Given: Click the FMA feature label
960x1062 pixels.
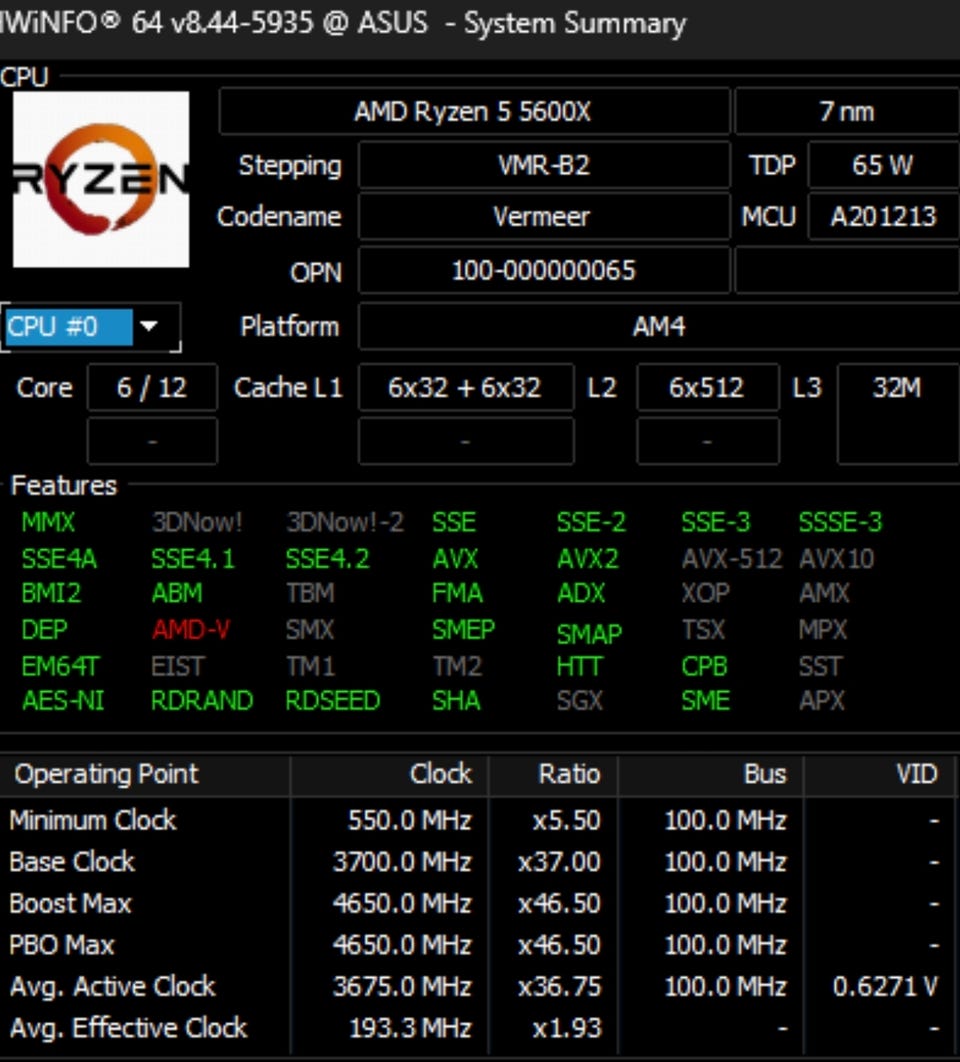Looking at the screenshot, I should point(457,593).
